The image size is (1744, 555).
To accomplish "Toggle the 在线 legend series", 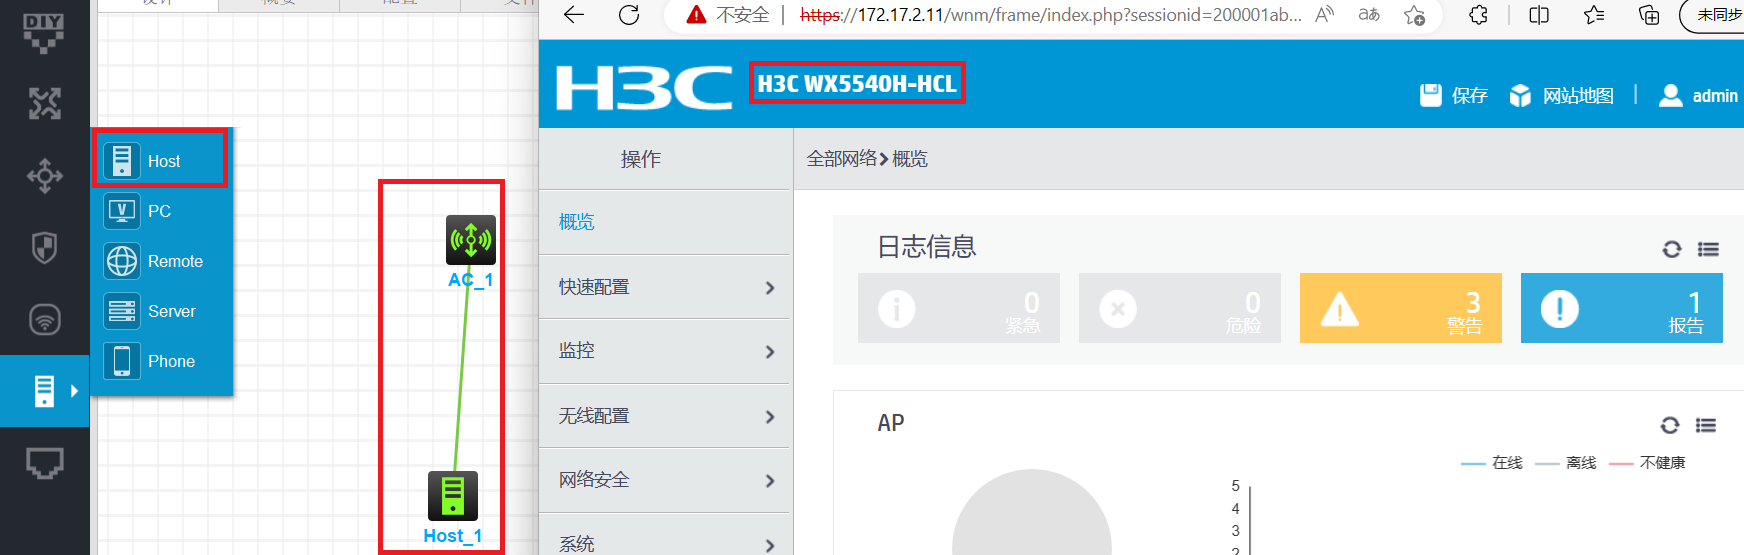I will (x=1491, y=463).
